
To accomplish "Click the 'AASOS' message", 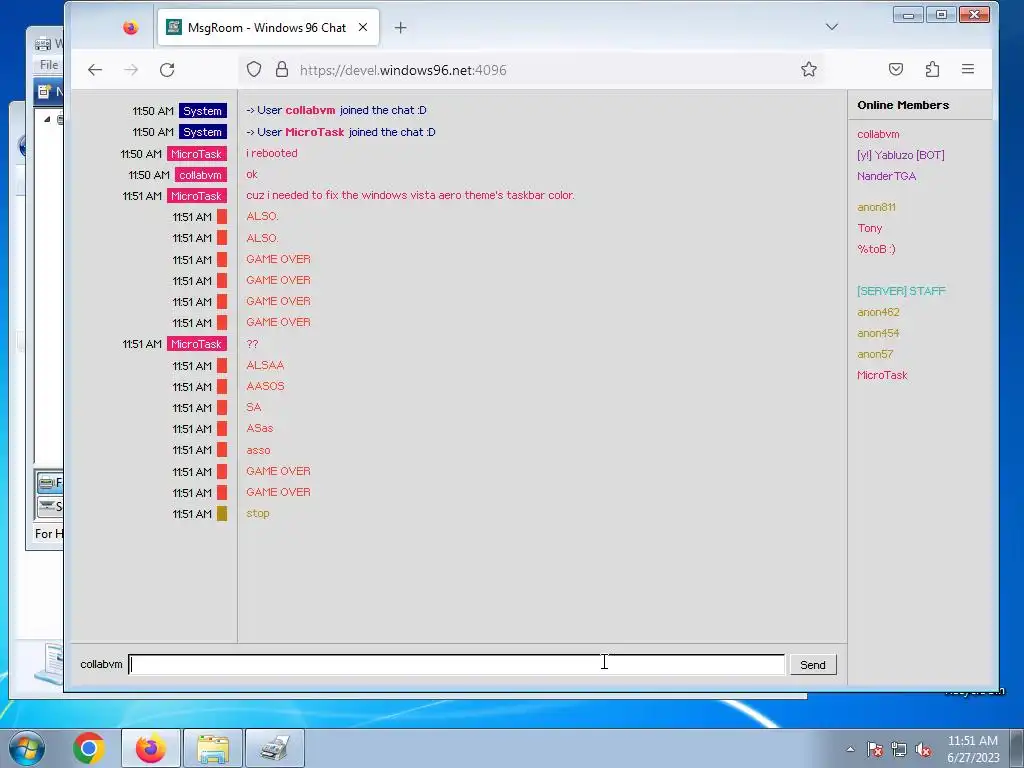I will point(264,386).
